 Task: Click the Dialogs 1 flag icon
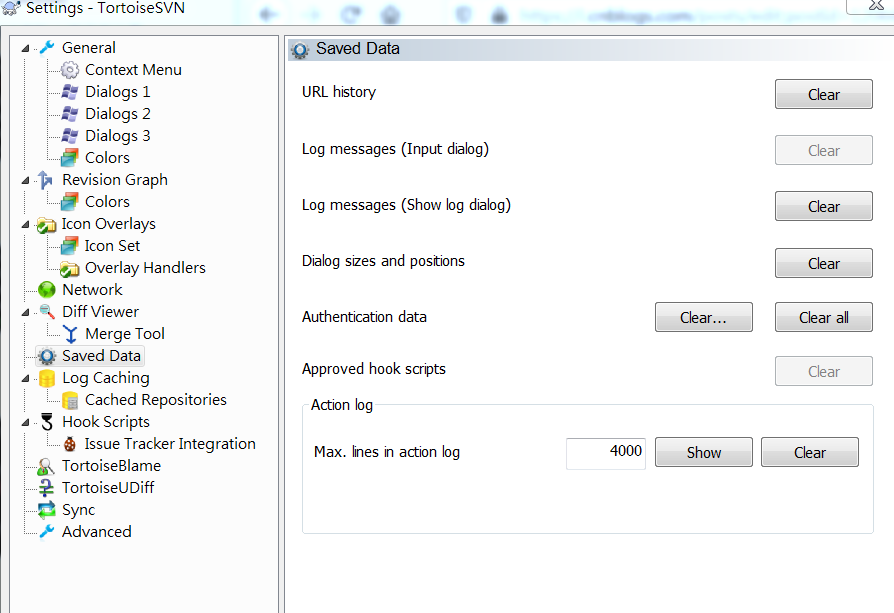(70, 92)
